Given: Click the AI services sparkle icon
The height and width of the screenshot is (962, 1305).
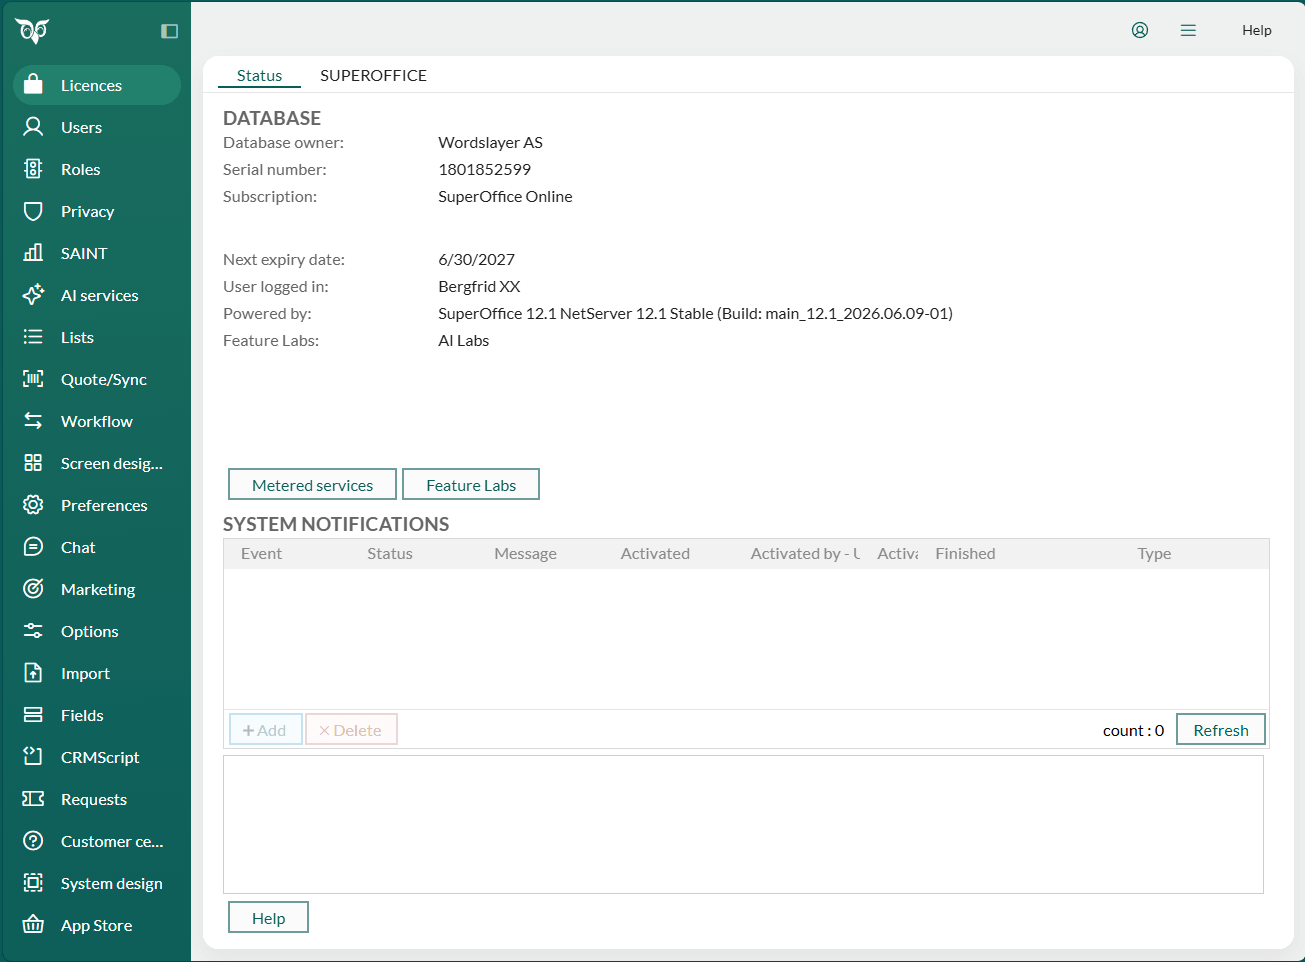Looking at the screenshot, I should click(33, 295).
